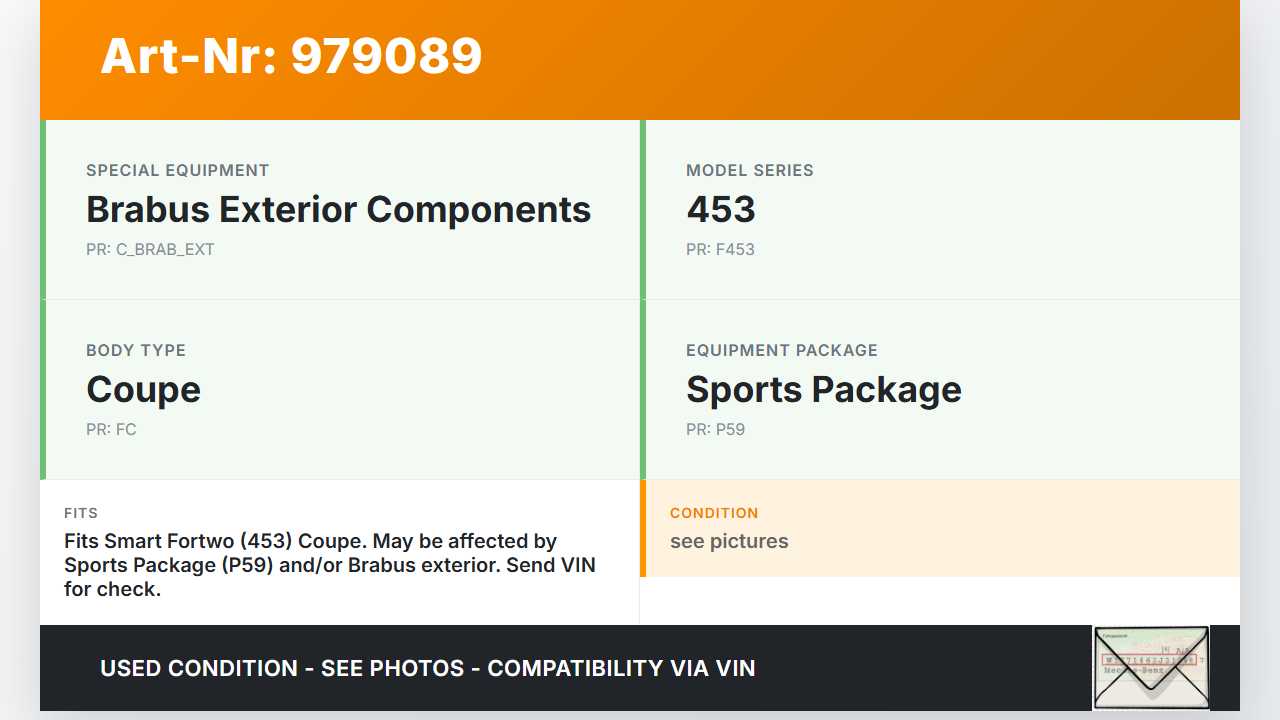Click the USED CONDITION footer text

427,668
